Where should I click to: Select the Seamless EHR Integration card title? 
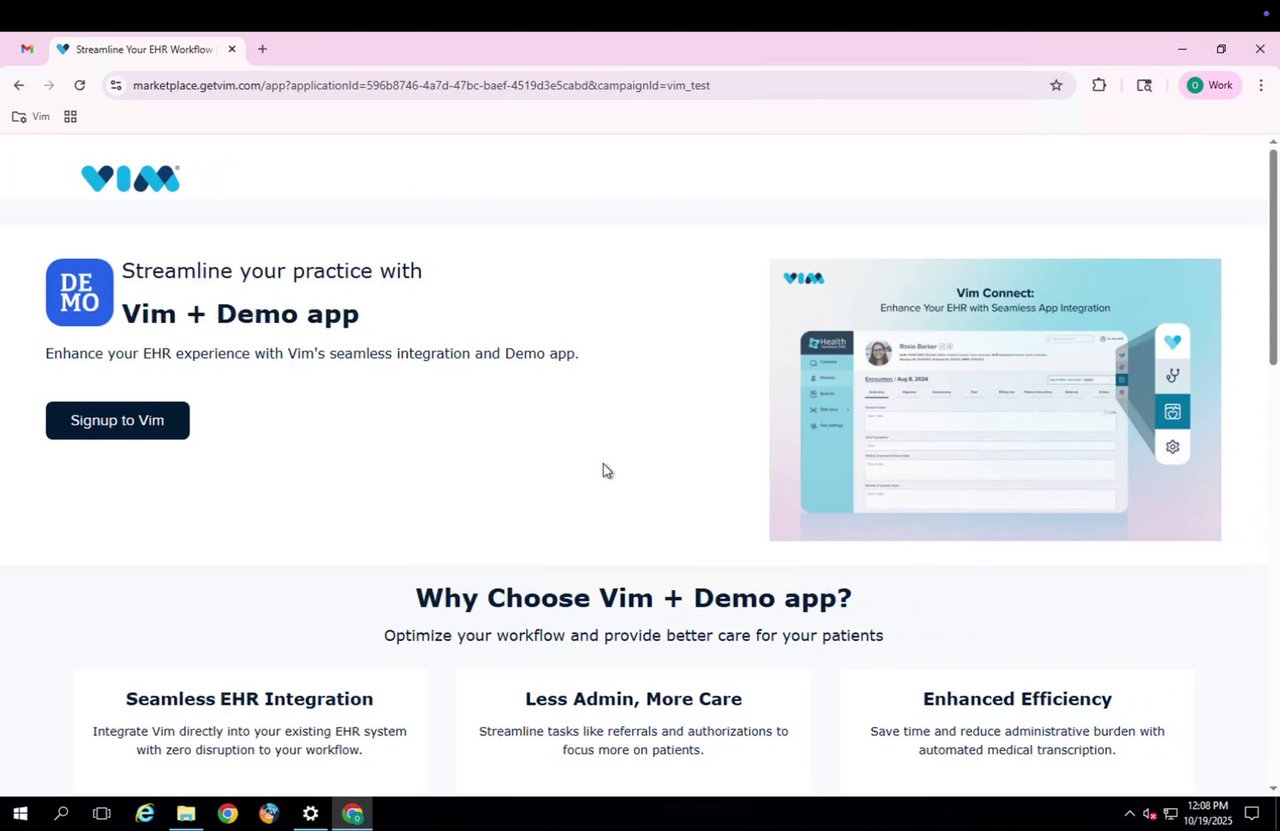click(x=249, y=699)
